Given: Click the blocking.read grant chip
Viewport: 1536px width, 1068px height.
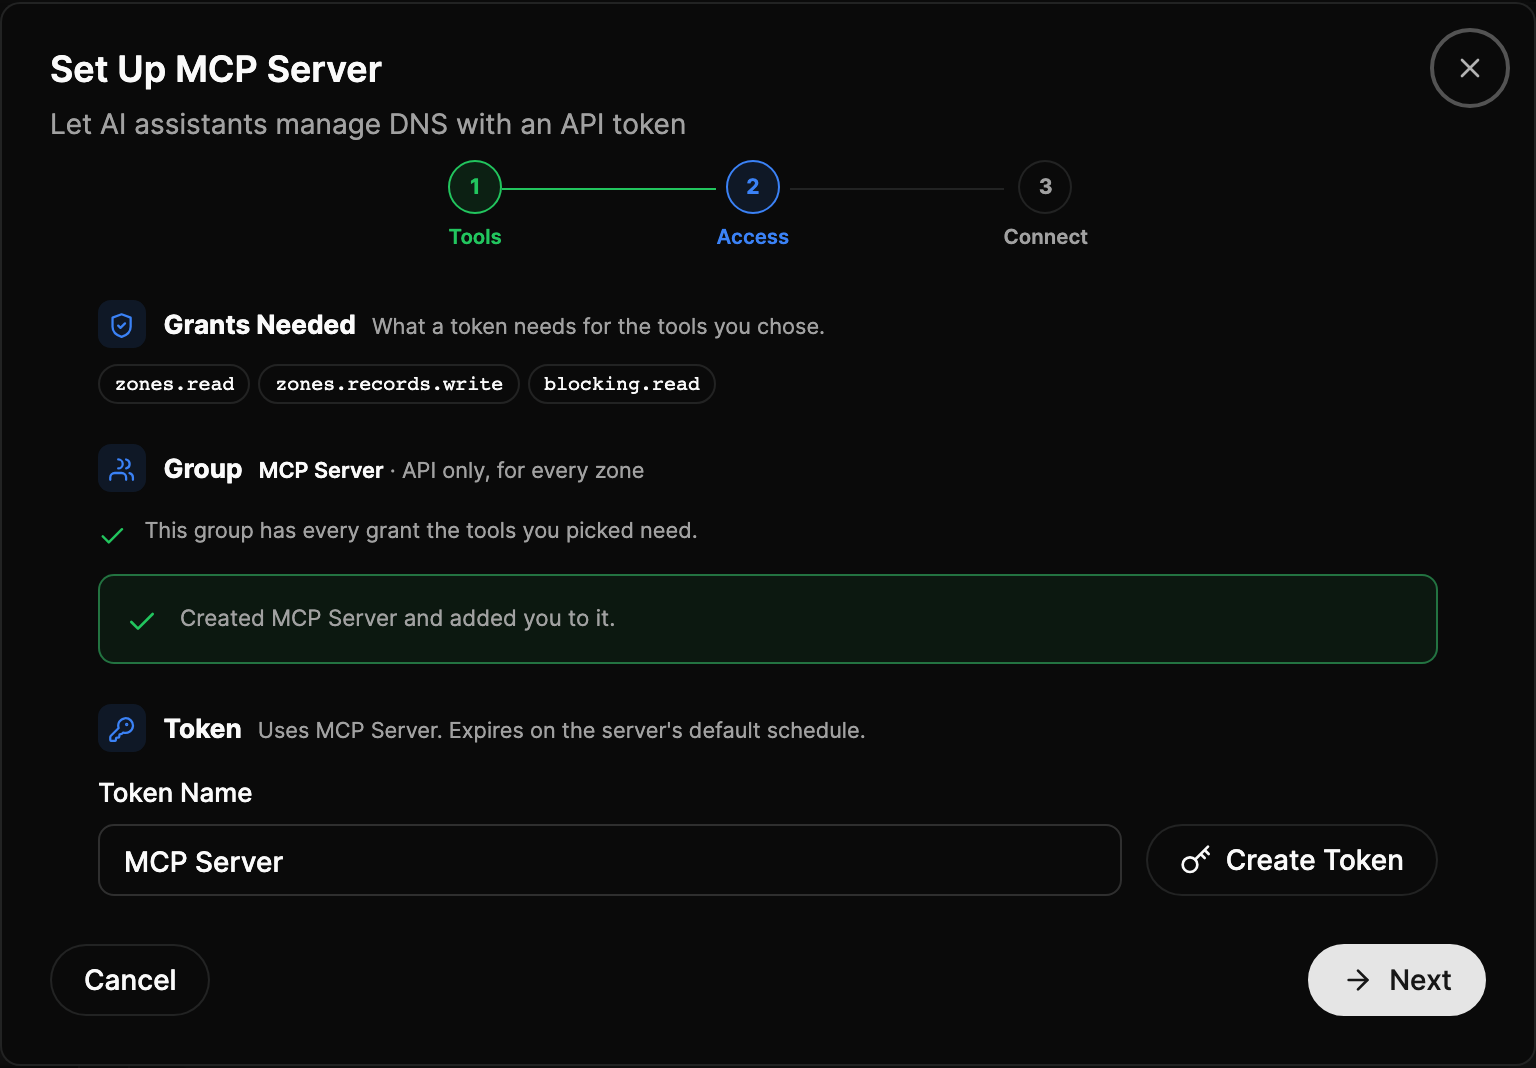Looking at the screenshot, I should coord(622,384).
